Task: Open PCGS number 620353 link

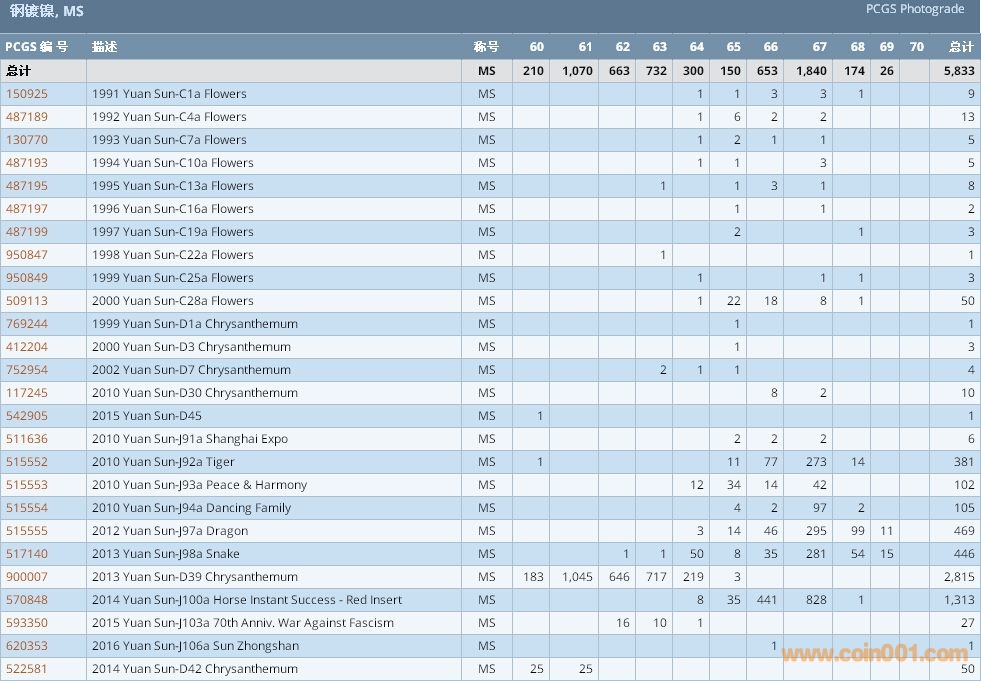Action: click(x=27, y=646)
